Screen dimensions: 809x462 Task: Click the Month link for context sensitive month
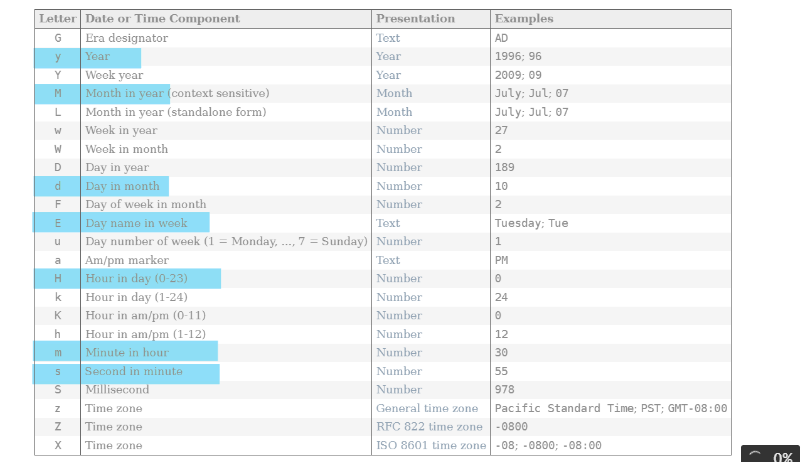pos(394,93)
